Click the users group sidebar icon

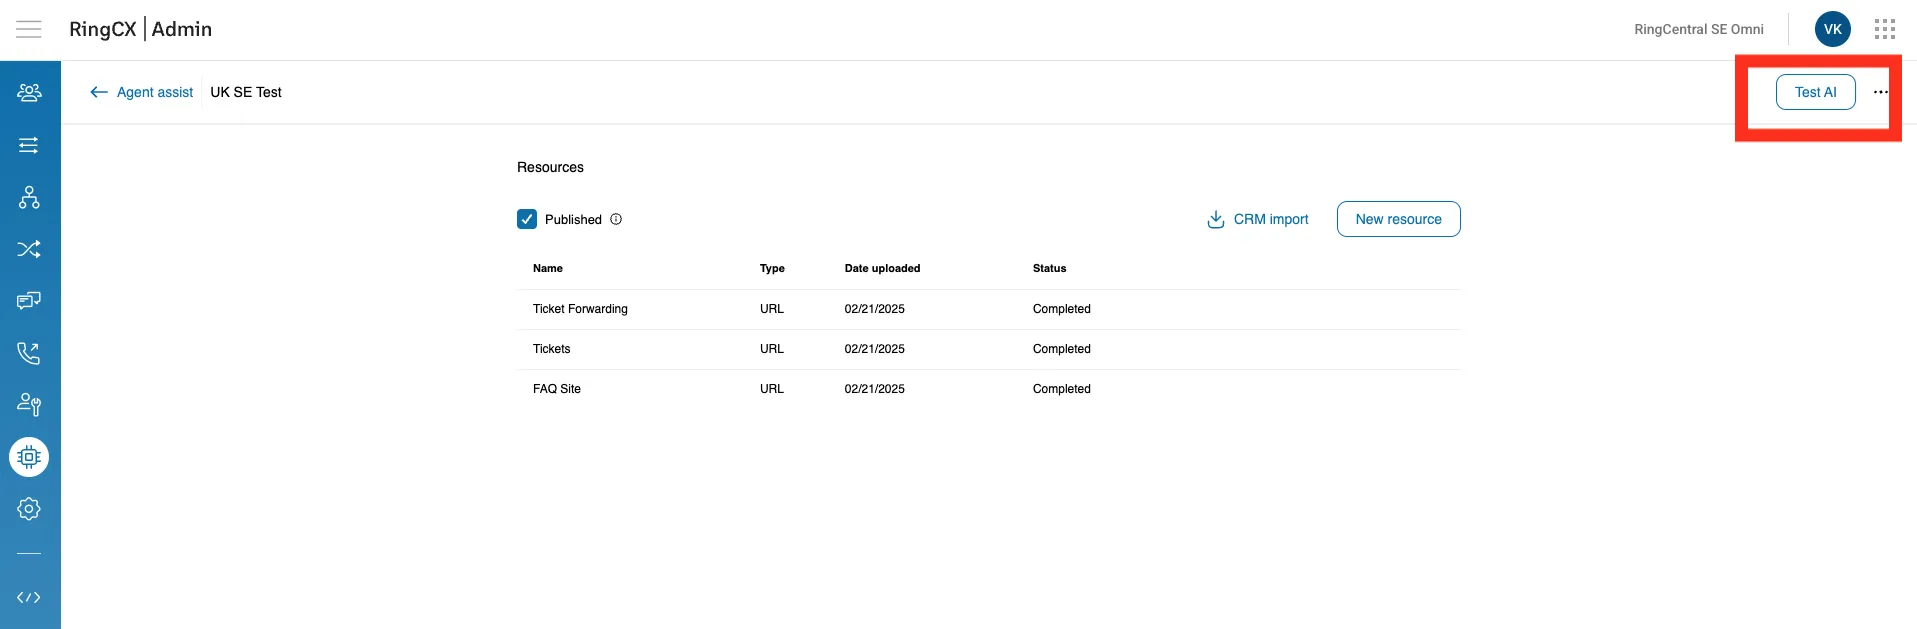29,93
